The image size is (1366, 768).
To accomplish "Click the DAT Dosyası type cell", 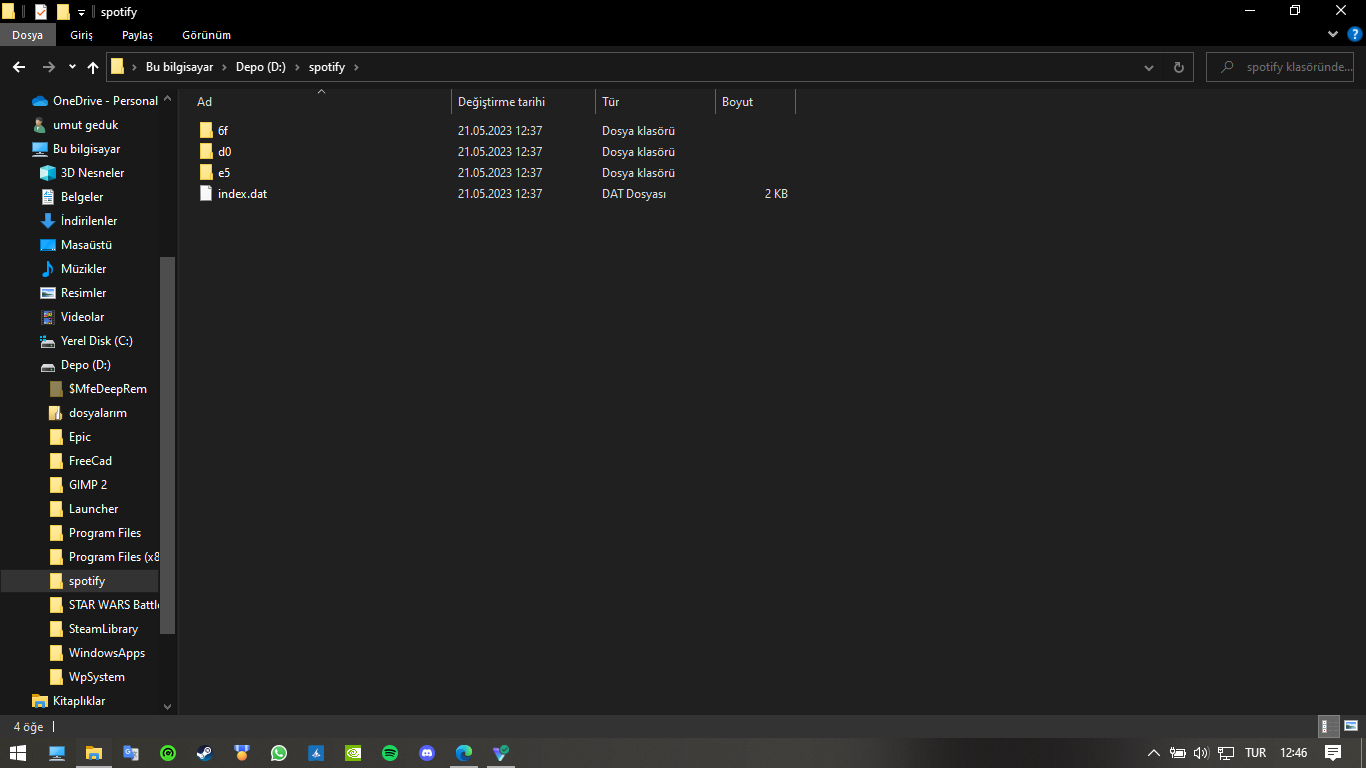I will (x=634, y=194).
